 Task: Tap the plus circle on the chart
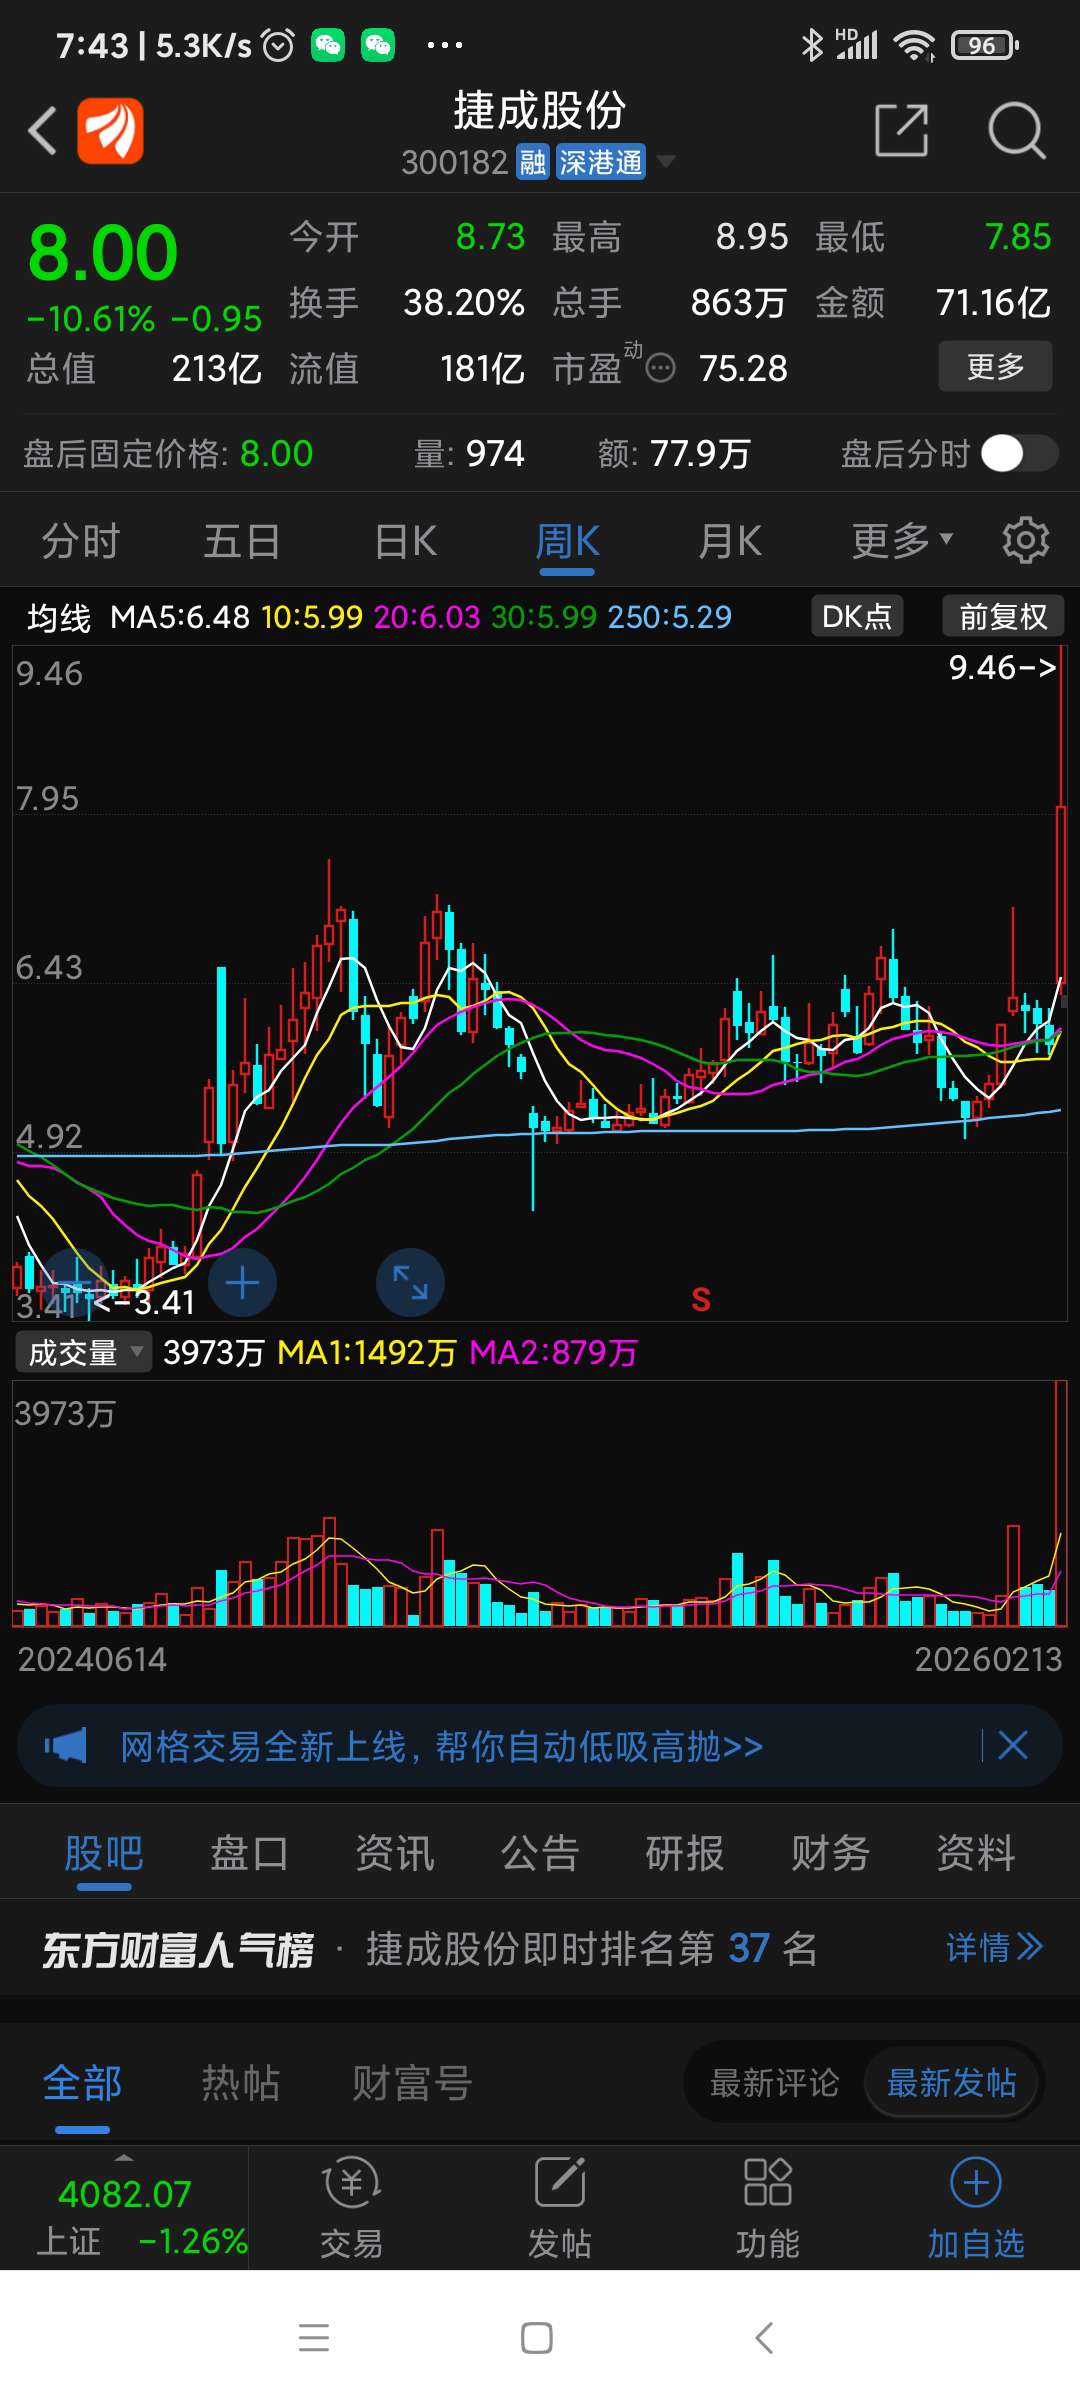click(242, 1283)
